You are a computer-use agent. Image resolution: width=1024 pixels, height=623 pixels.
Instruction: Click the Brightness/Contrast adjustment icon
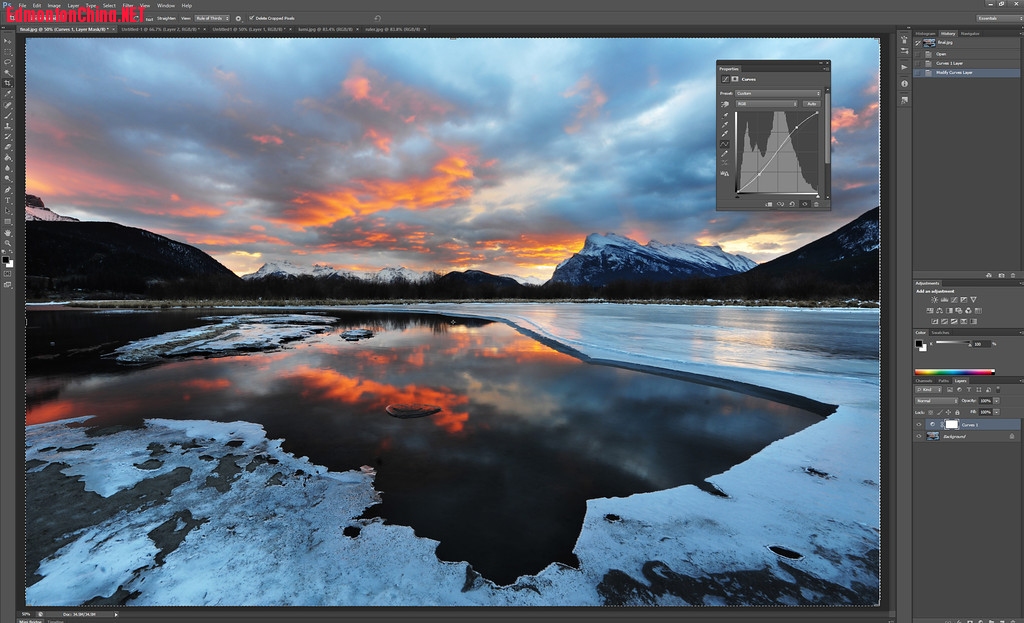click(934, 300)
